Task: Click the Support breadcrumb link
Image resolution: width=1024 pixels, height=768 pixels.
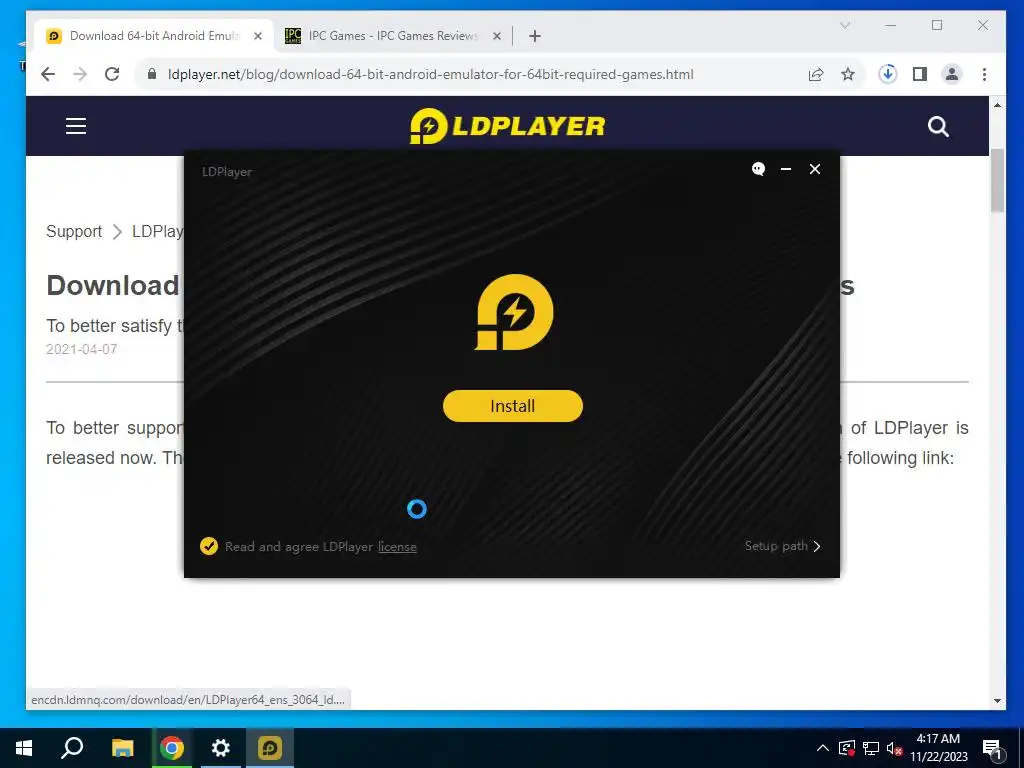Action: [x=74, y=231]
